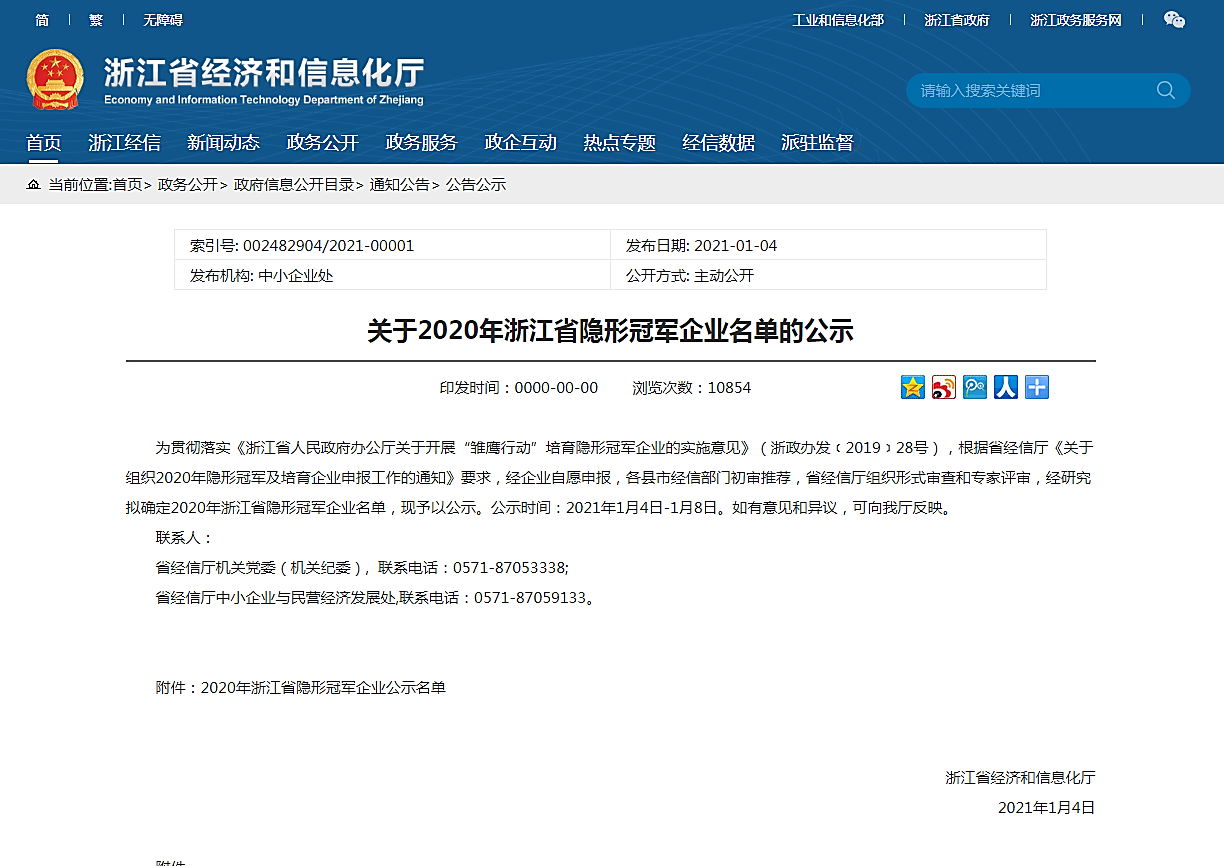The height and width of the screenshot is (866, 1224).
Task: Open 浙江政务服务网 link
Action: [x=1076, y=20]
